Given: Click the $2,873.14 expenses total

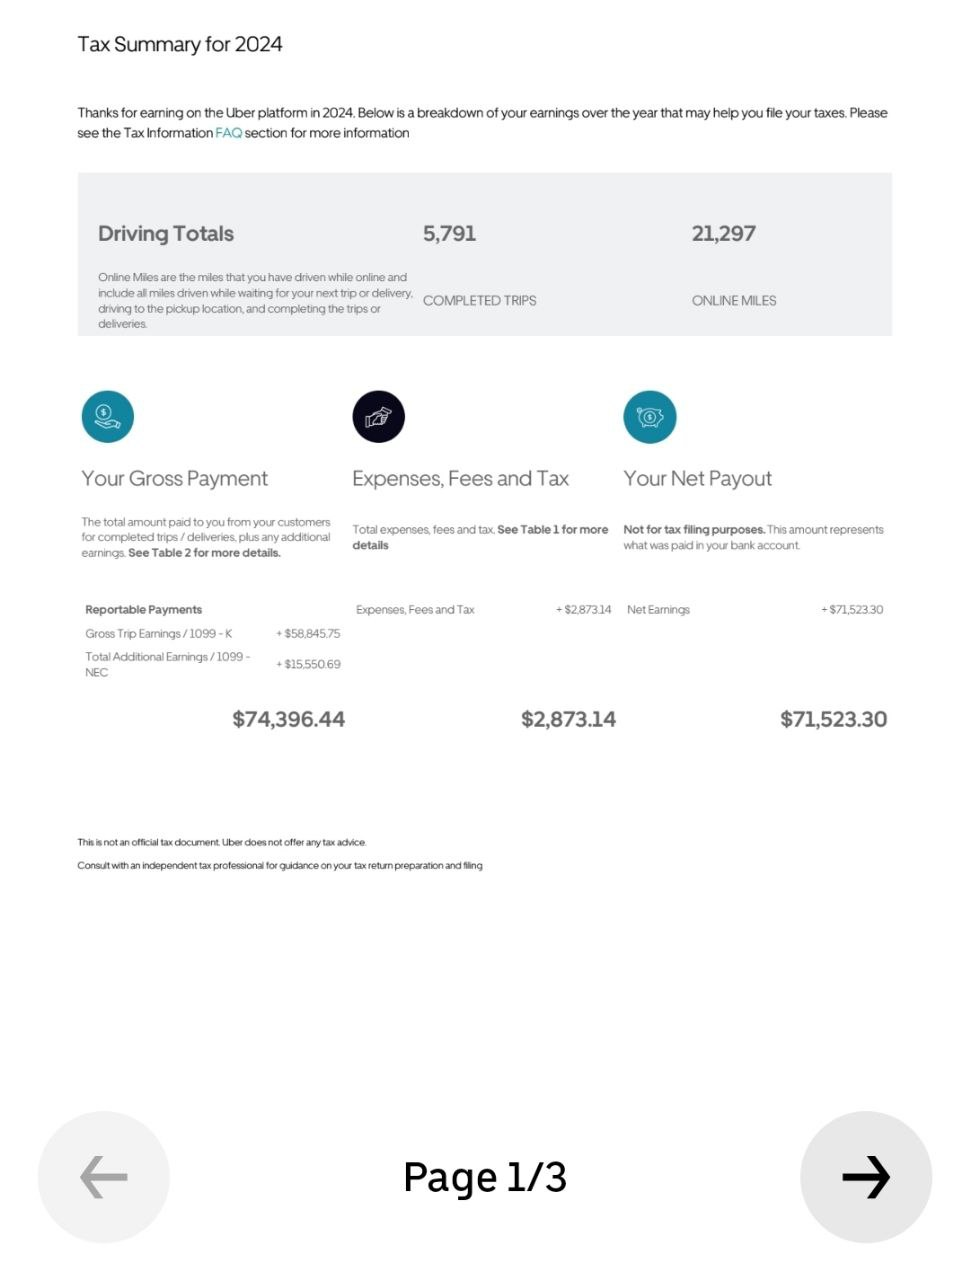Looking at the screenshot, I should [x=568, y=719].
